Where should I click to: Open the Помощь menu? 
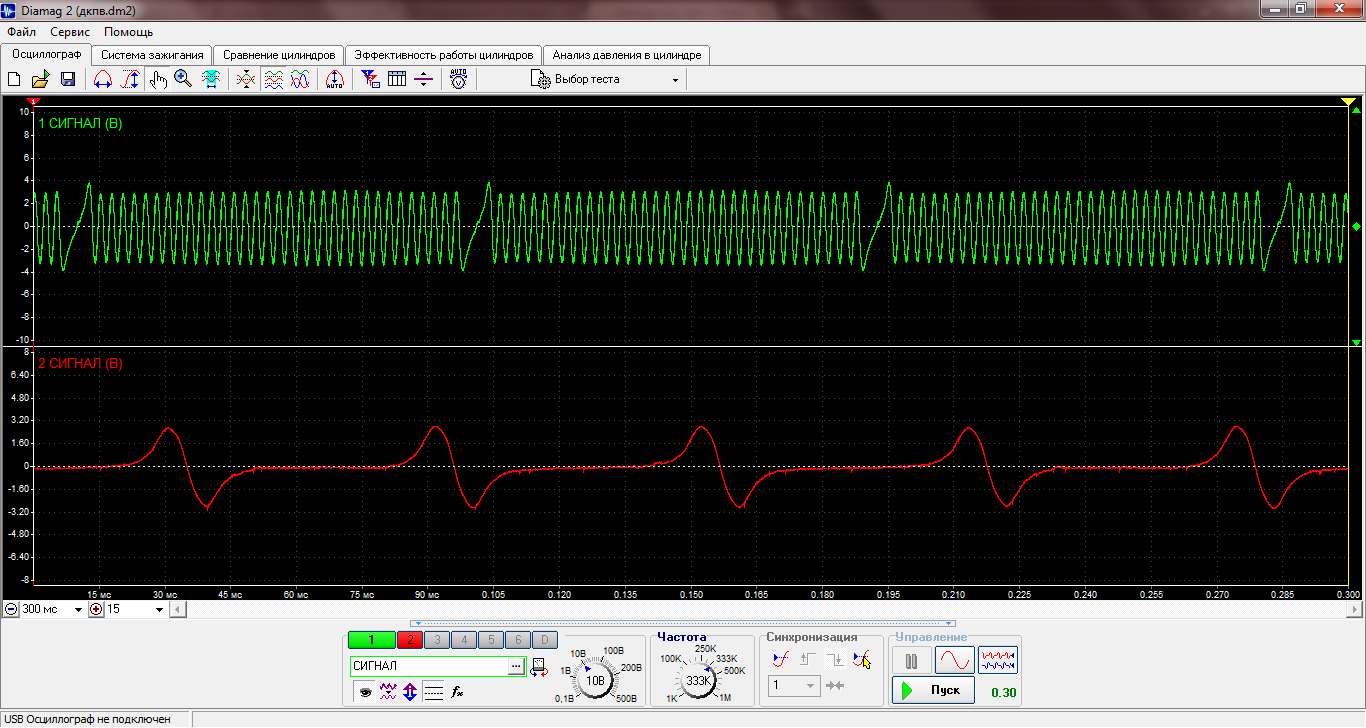(x=129, y=32)
